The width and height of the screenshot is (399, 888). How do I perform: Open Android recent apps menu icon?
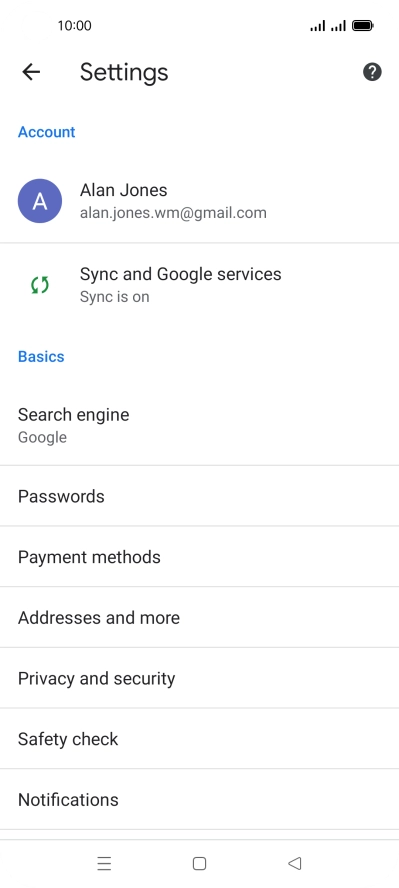click(x=104, y=863)
